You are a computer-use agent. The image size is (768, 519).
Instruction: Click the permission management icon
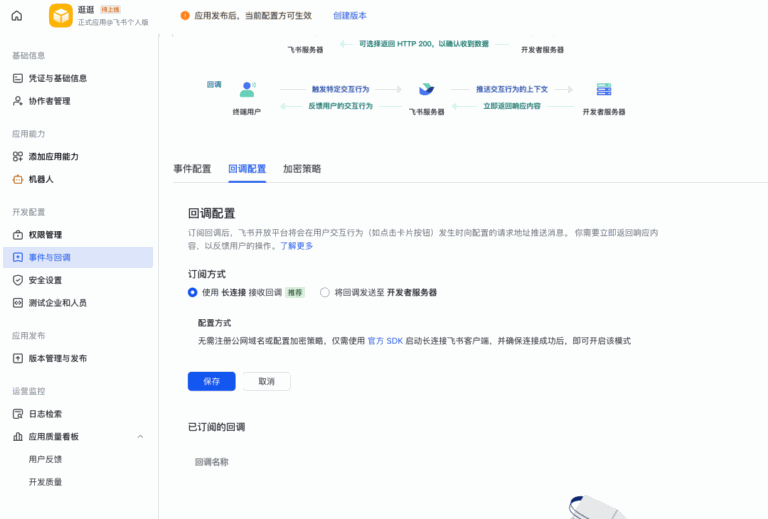click(x=18, y=235)
